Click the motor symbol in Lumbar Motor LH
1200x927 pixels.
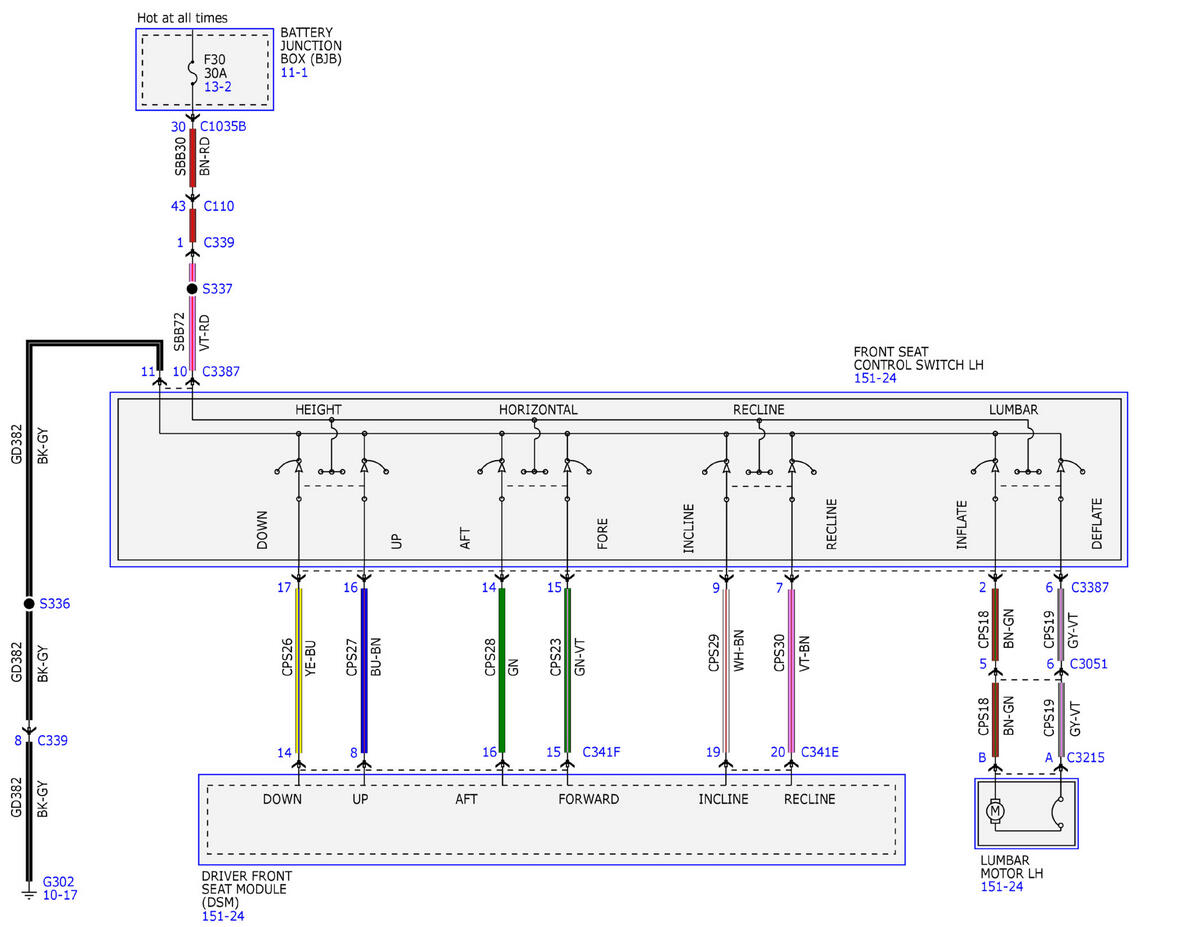click(995, 811)
